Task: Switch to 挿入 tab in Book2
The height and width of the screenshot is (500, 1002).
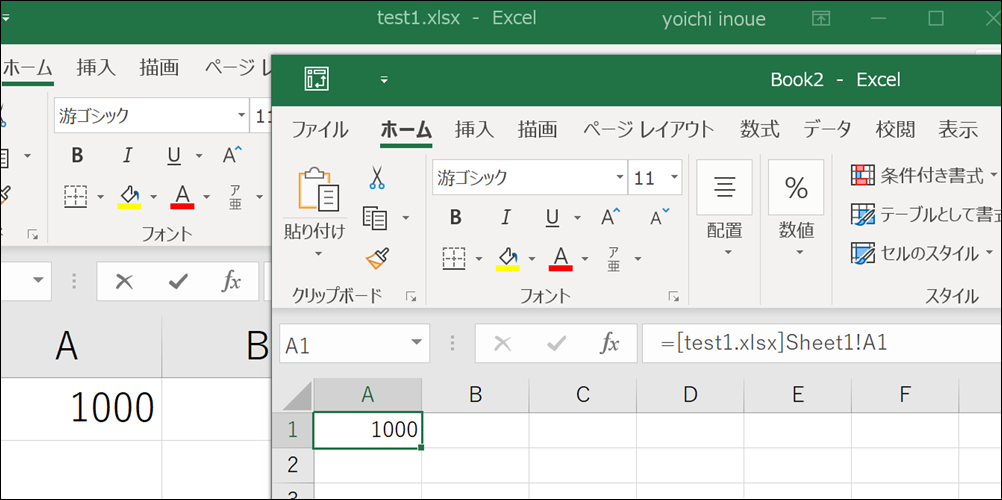Action: click(475, 130)
